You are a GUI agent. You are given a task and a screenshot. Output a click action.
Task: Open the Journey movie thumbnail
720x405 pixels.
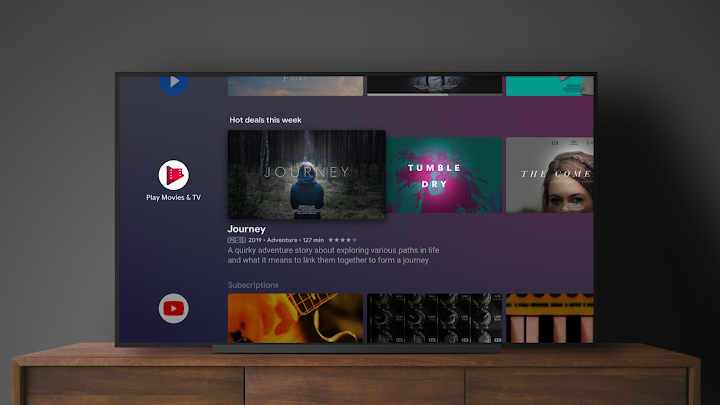(307, 174)
